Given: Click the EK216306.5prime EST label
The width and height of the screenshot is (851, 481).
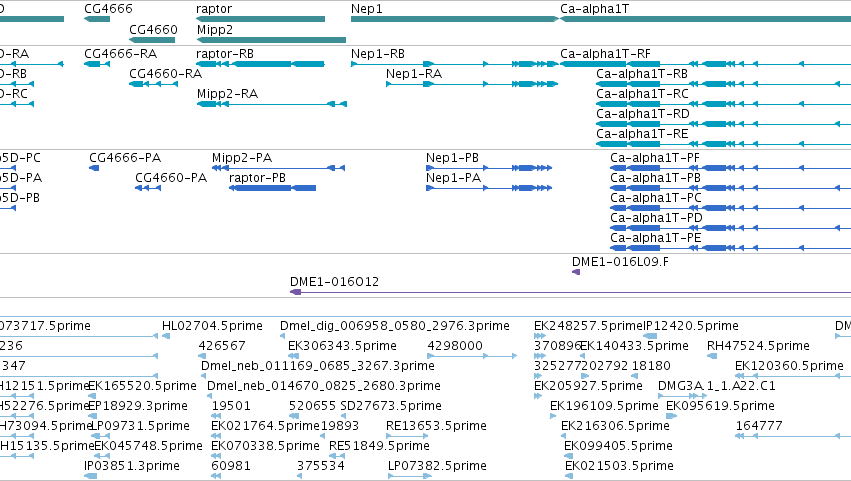Looking at the screenshot, I should click(x=615, y=427).
